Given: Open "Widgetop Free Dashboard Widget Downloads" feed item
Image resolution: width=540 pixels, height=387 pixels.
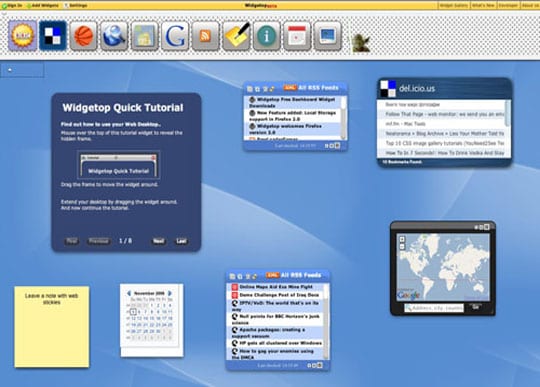Looking at the screenshot, I should (293, 102).
